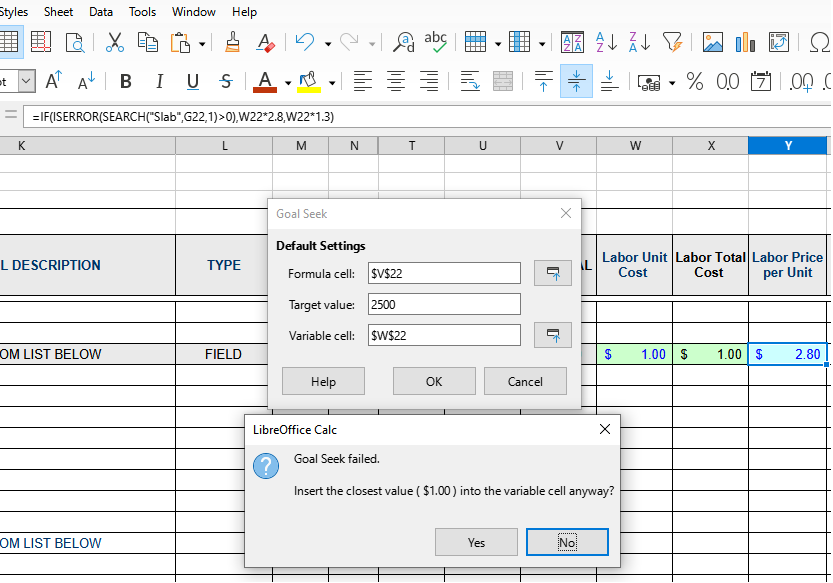This screenshot has height=583, width=833.
Task: Click the Insert Rows table icon
Action: (x=475, y=43)
